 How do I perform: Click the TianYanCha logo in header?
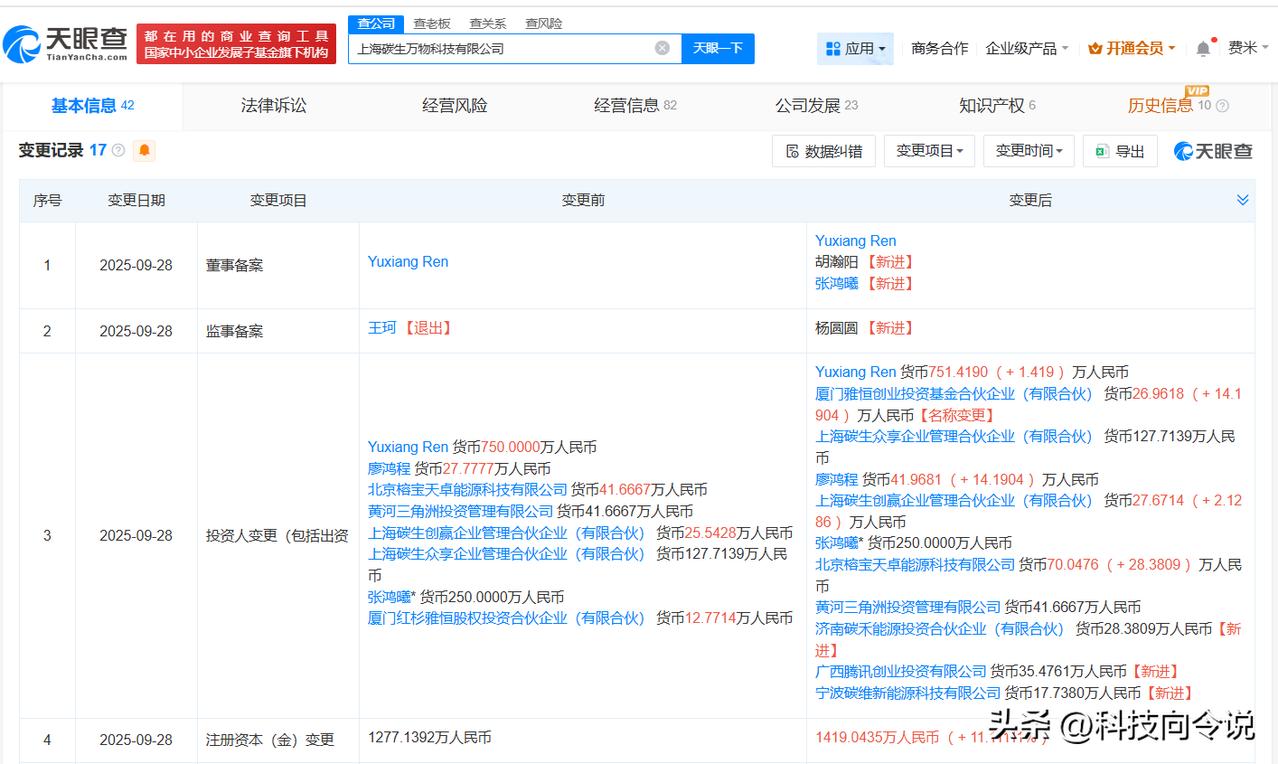pyautogui.click(x=66, y=43)
